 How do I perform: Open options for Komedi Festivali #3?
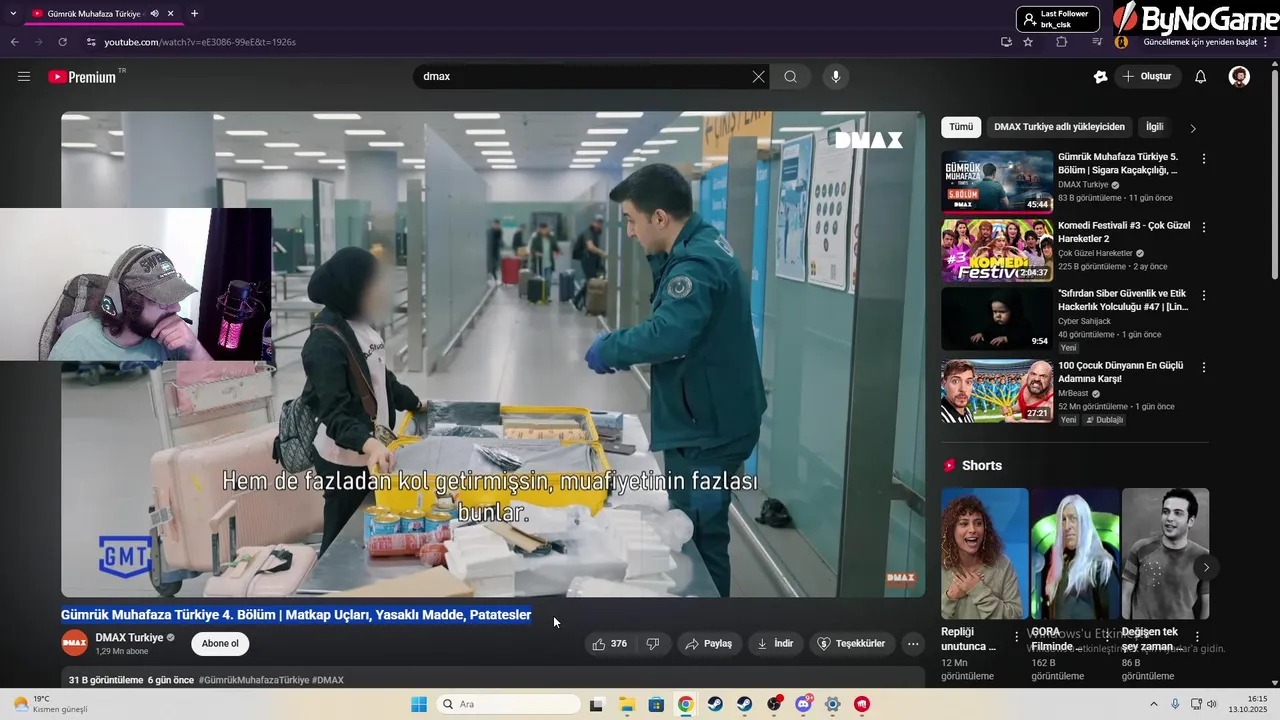click(1204, 228)
